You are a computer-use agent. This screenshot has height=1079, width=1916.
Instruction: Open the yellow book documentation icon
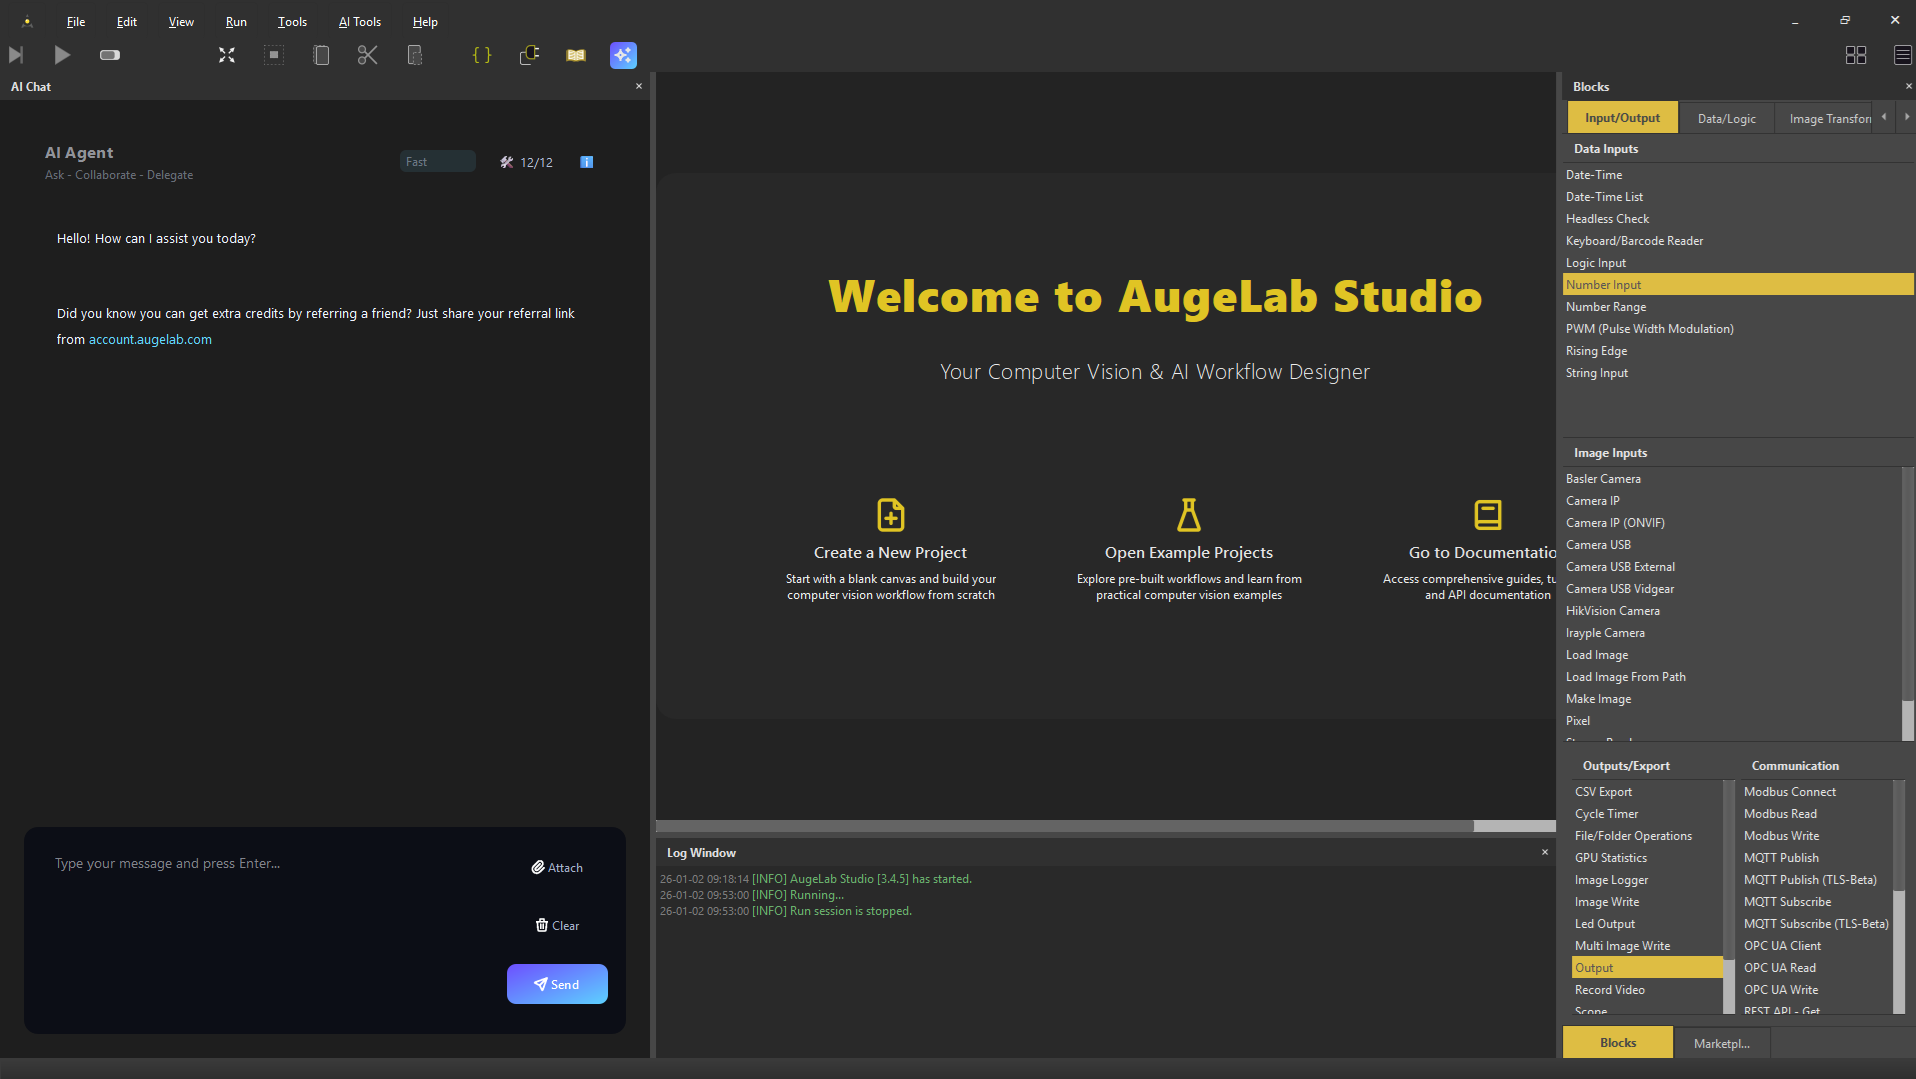point(576,55)
